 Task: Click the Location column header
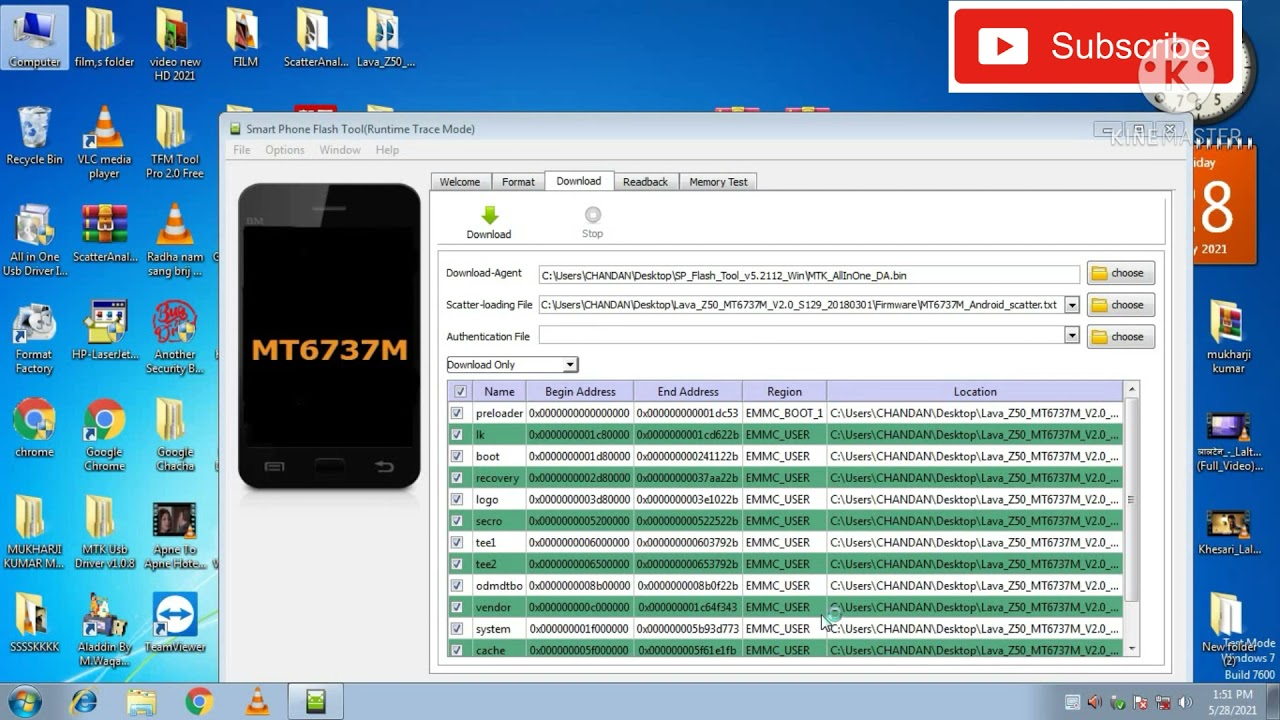[x=975, y=392]
